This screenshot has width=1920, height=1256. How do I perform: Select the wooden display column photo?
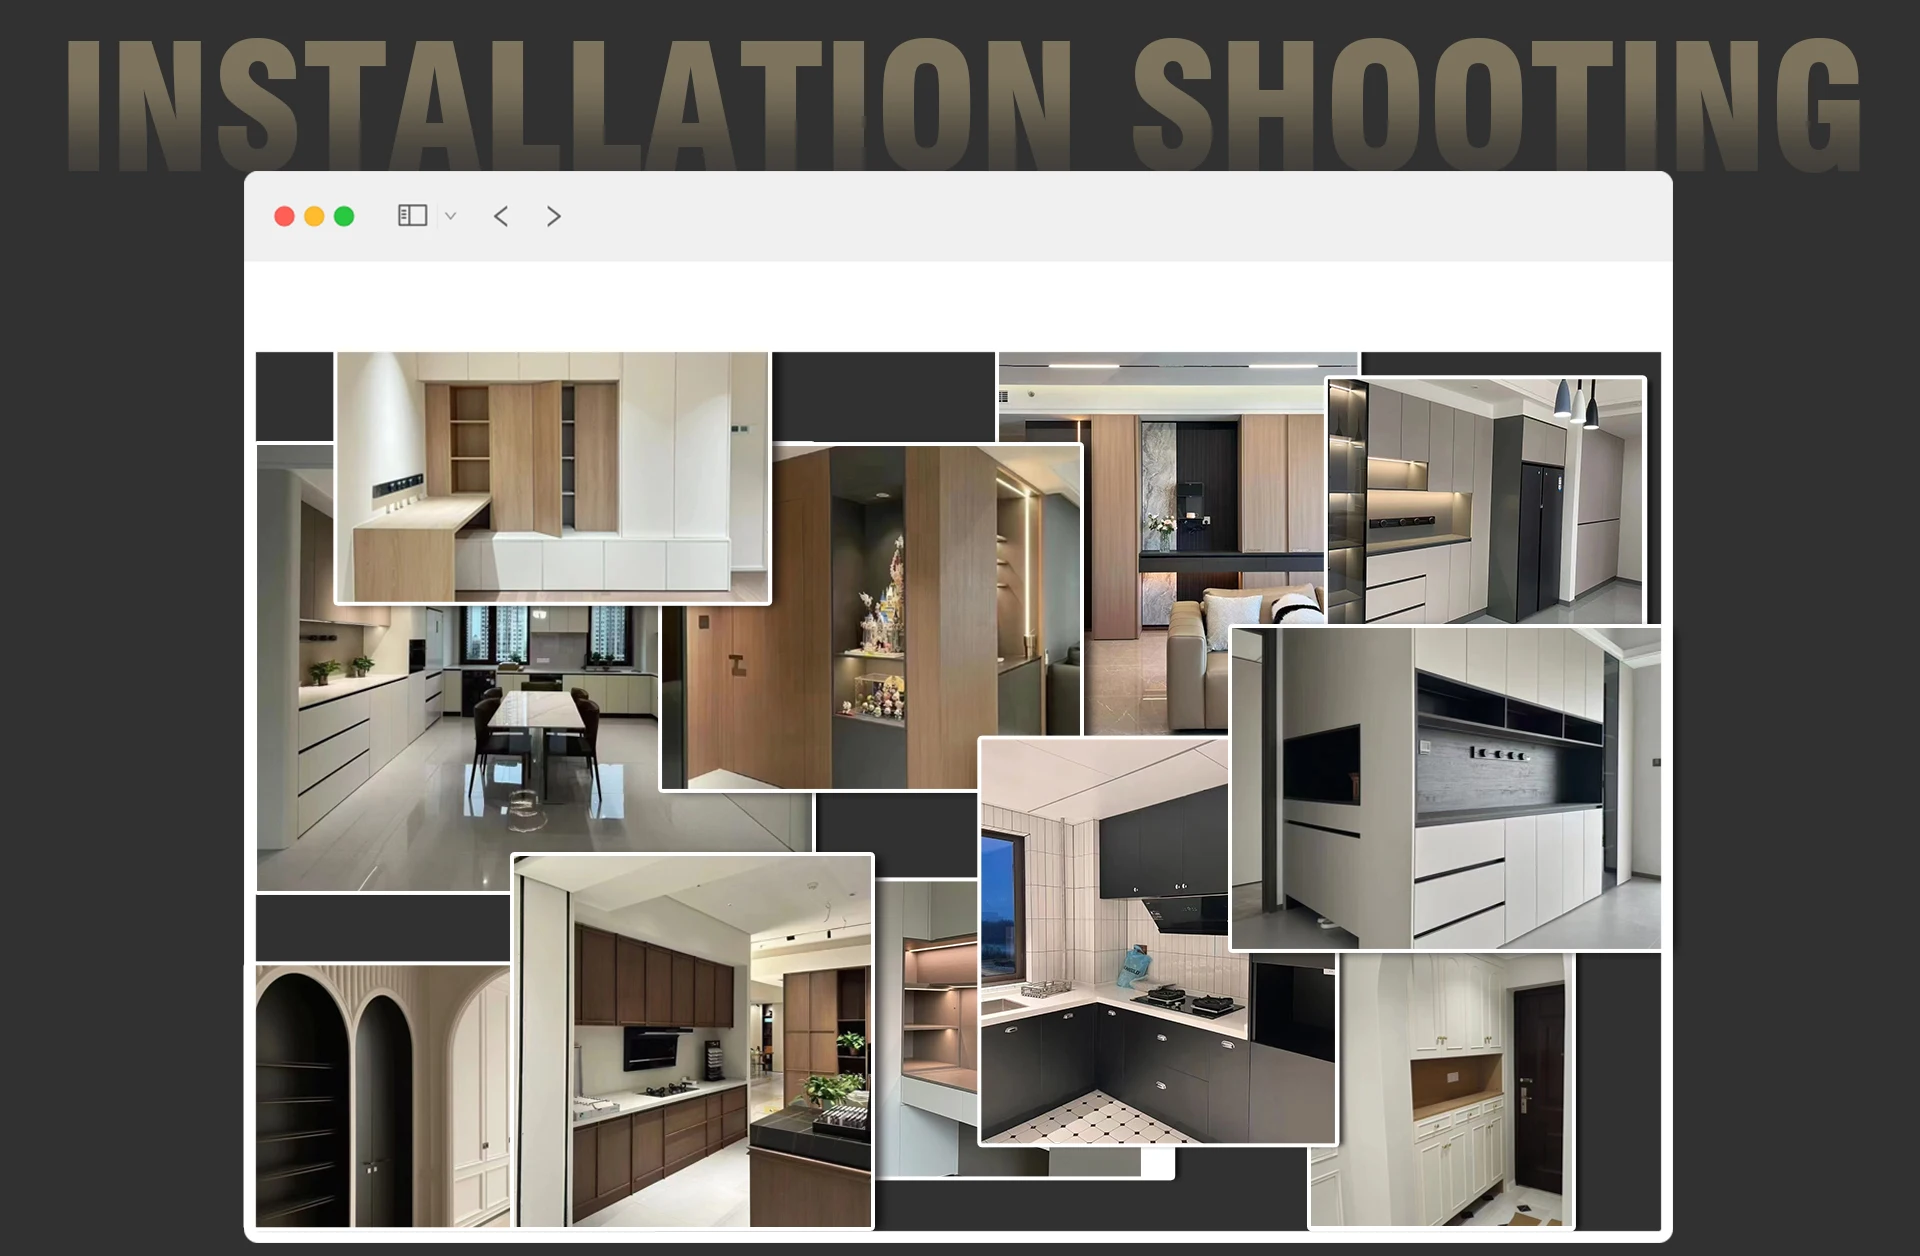coord(871,617)
